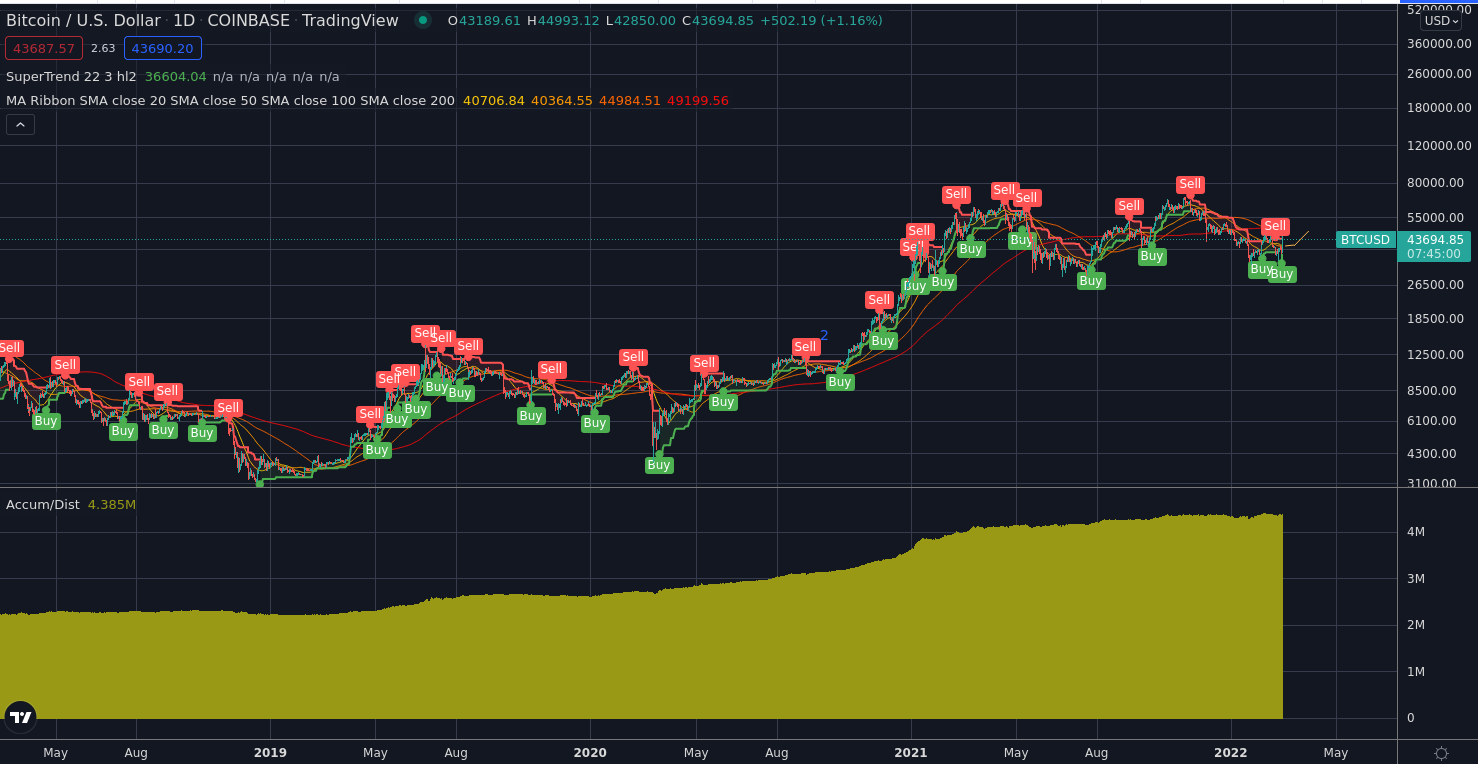Click current price label 43694.85

[1434, 240]
